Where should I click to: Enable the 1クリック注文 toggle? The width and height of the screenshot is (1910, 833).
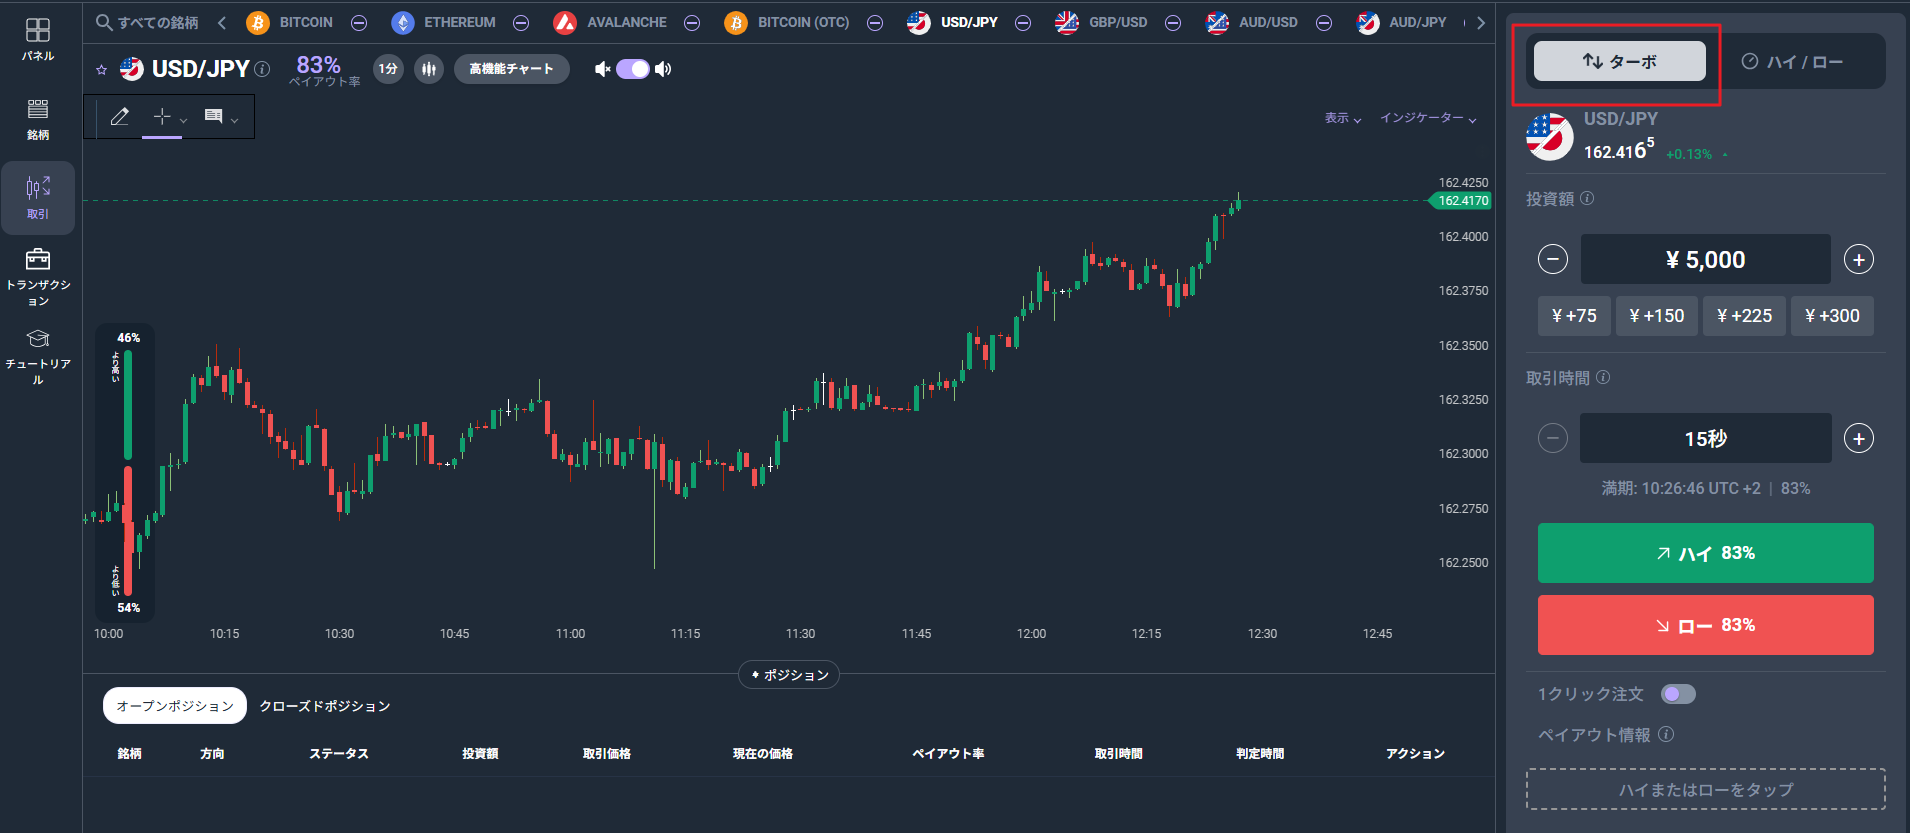1678,694
